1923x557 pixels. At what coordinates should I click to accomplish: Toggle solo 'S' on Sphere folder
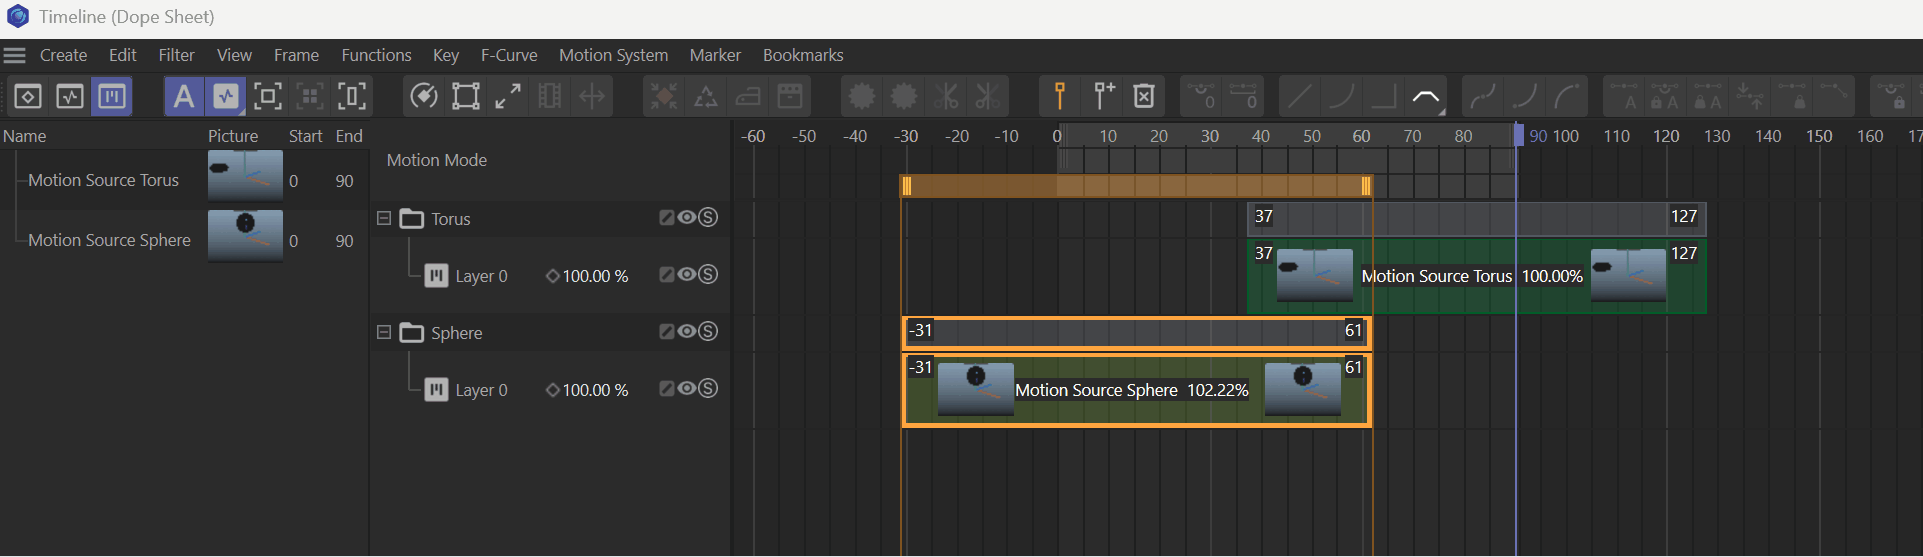tap(708, 331)
